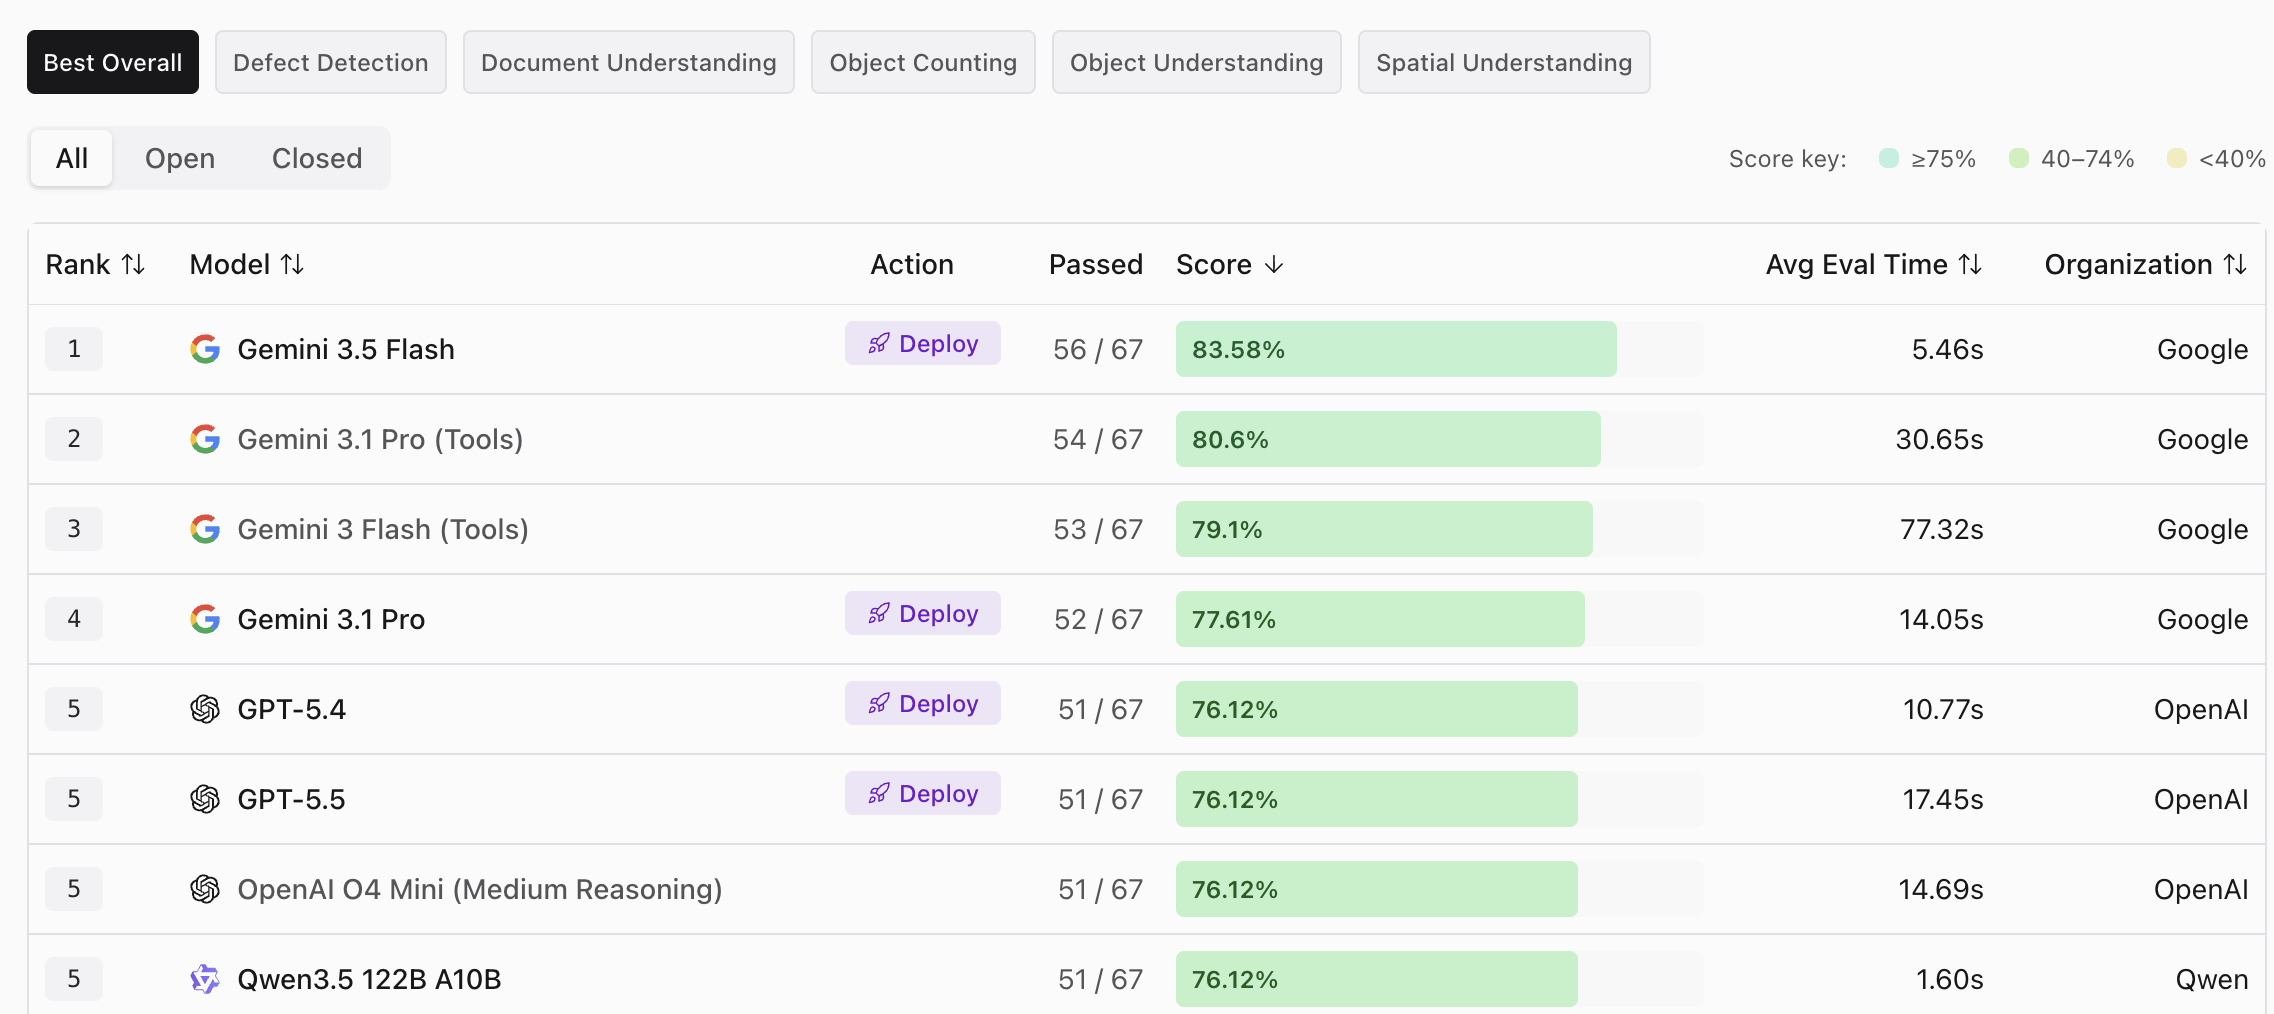2274x1014 pixels.
Task: Open the Document Understanding tab
Action: (x=629, y=62)
